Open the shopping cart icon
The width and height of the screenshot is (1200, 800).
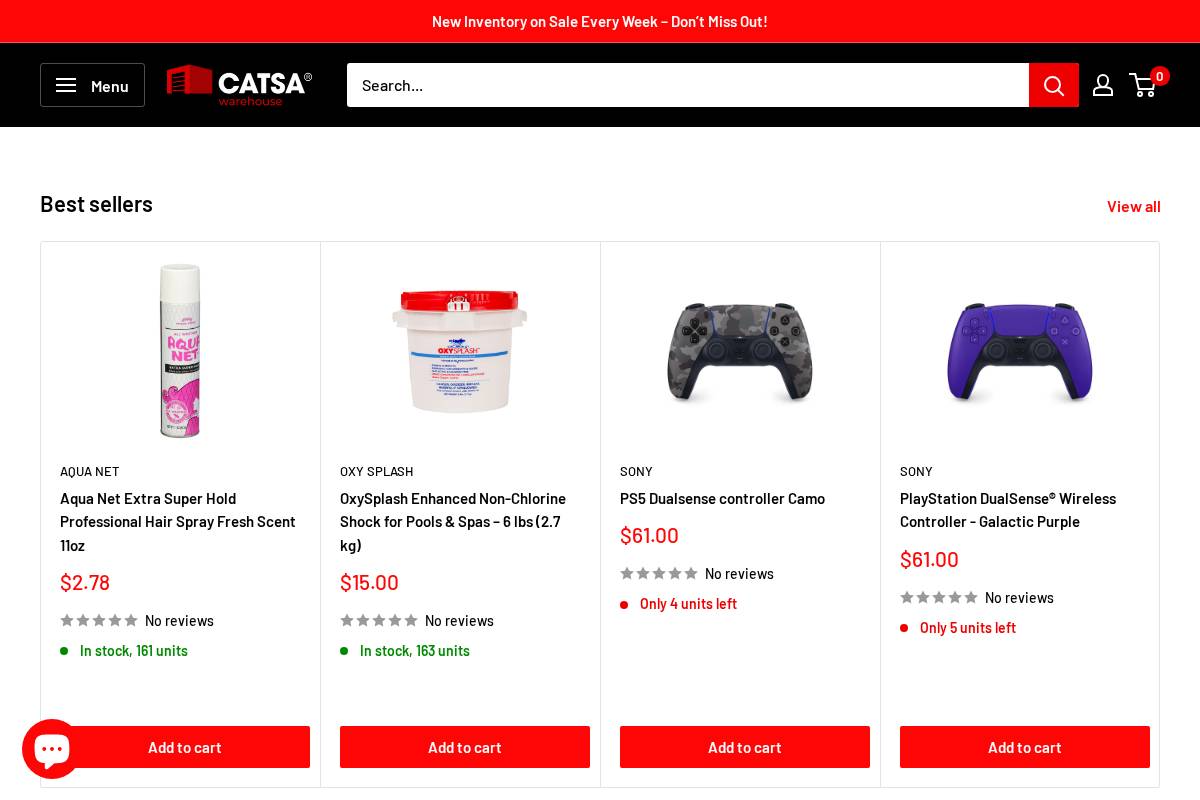click(x=1143, y=85)
